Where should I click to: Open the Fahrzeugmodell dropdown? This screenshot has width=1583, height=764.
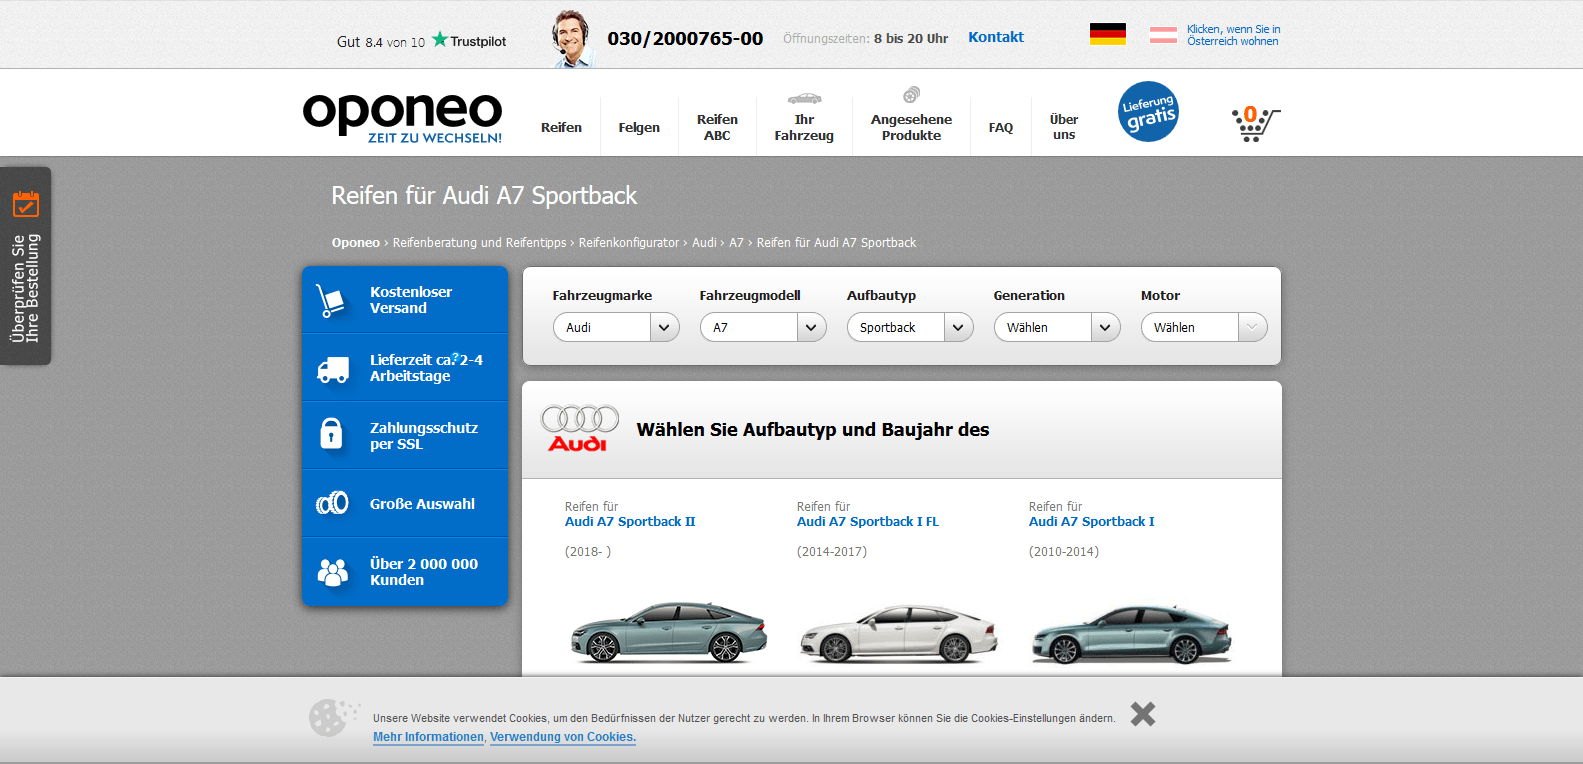pyautogui.click(x=762, y=327)
